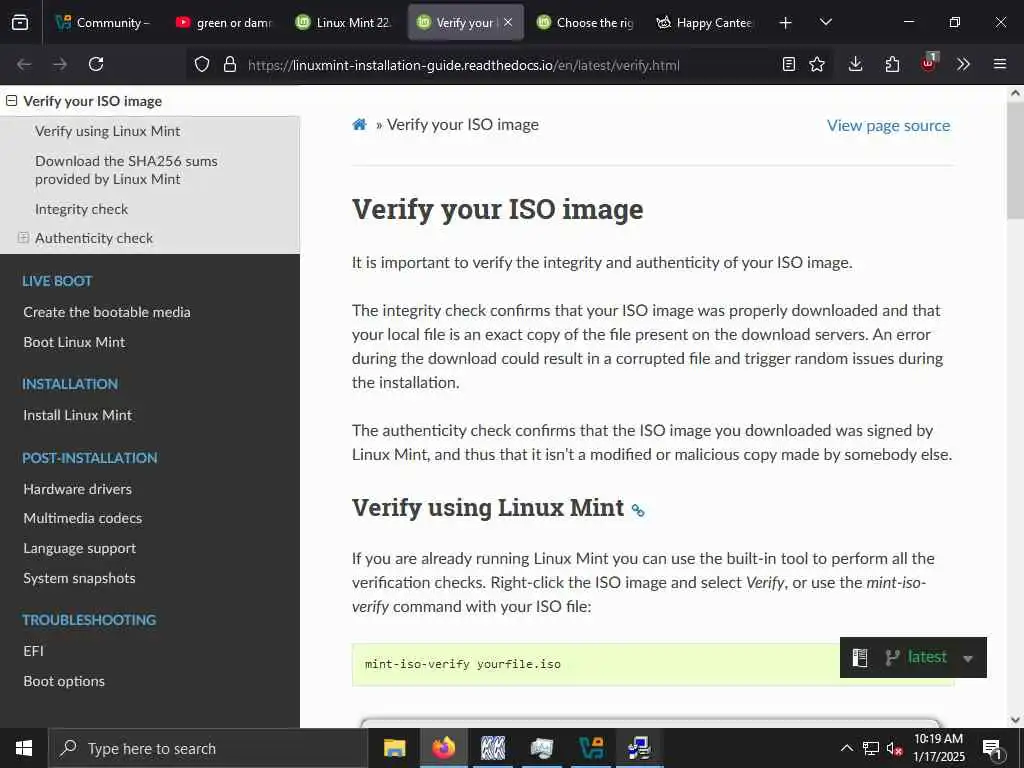Open the tracking protection shield icon
This screenshot has height=768, width=1024.
click(x=202, y=65)
